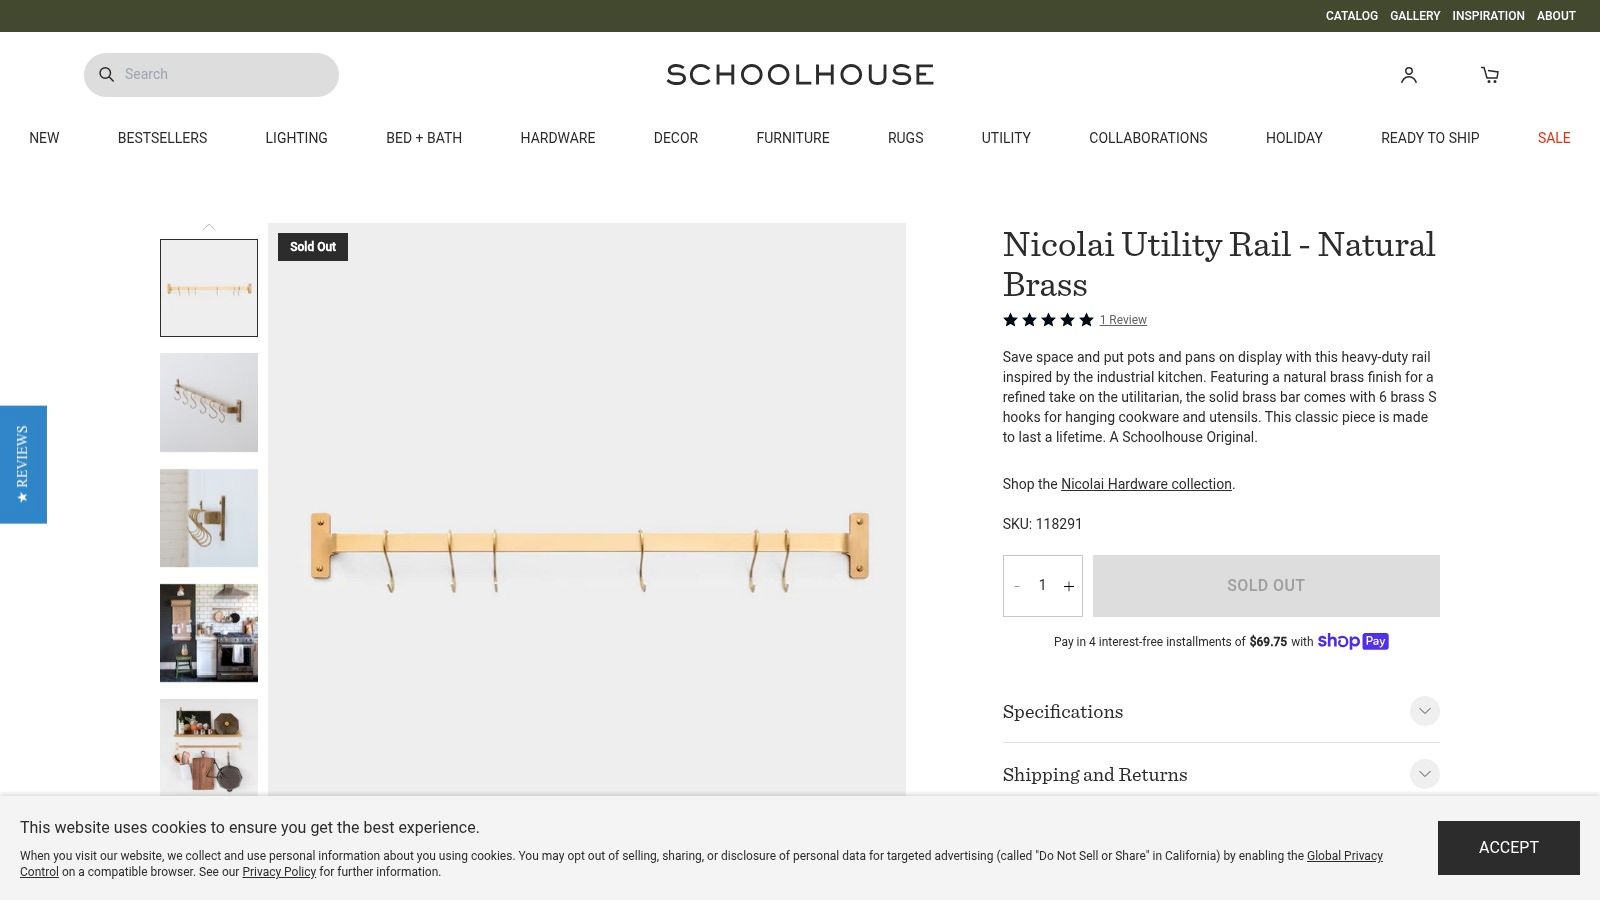1600x900 pixels.
Task: Click the $69.75 installment amount
Action: [x=1268, y=642]
